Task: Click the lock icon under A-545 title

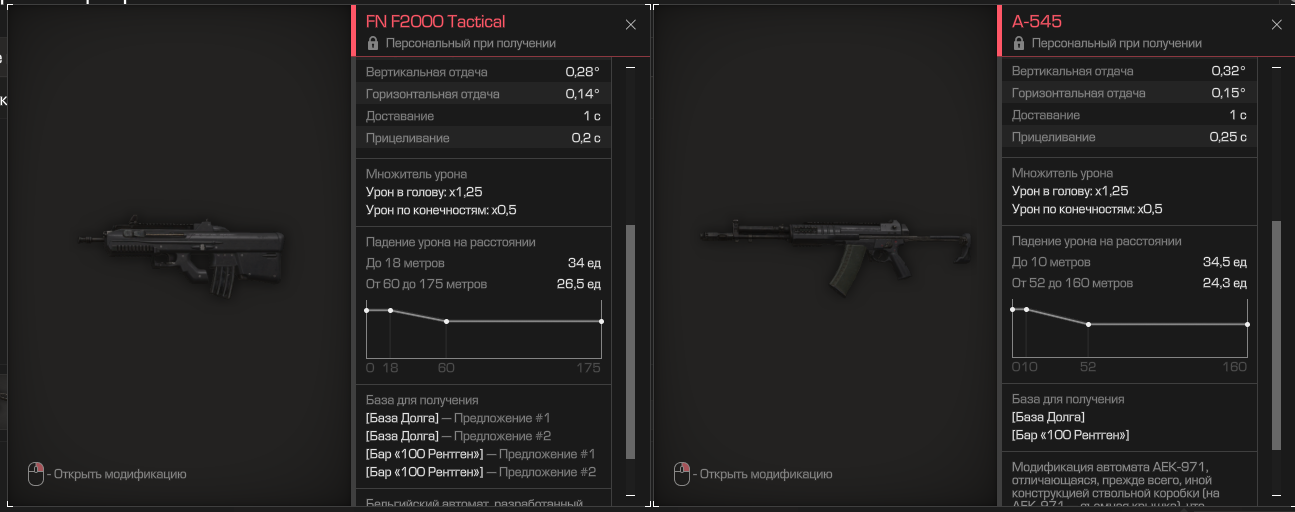Action: click(x=1019, y=43)
